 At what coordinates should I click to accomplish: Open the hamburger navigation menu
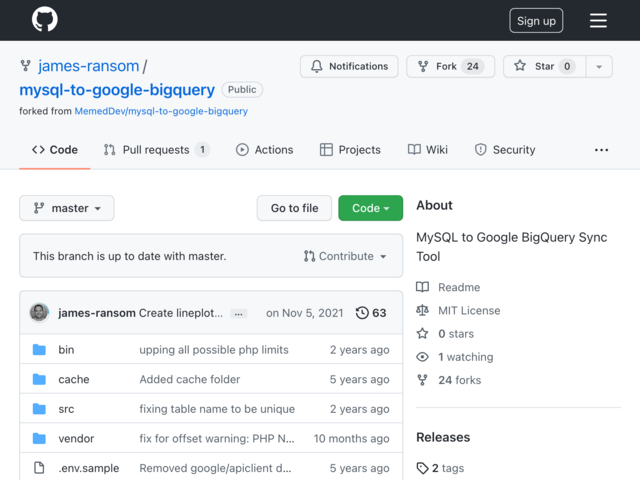(x=598, y=20)
